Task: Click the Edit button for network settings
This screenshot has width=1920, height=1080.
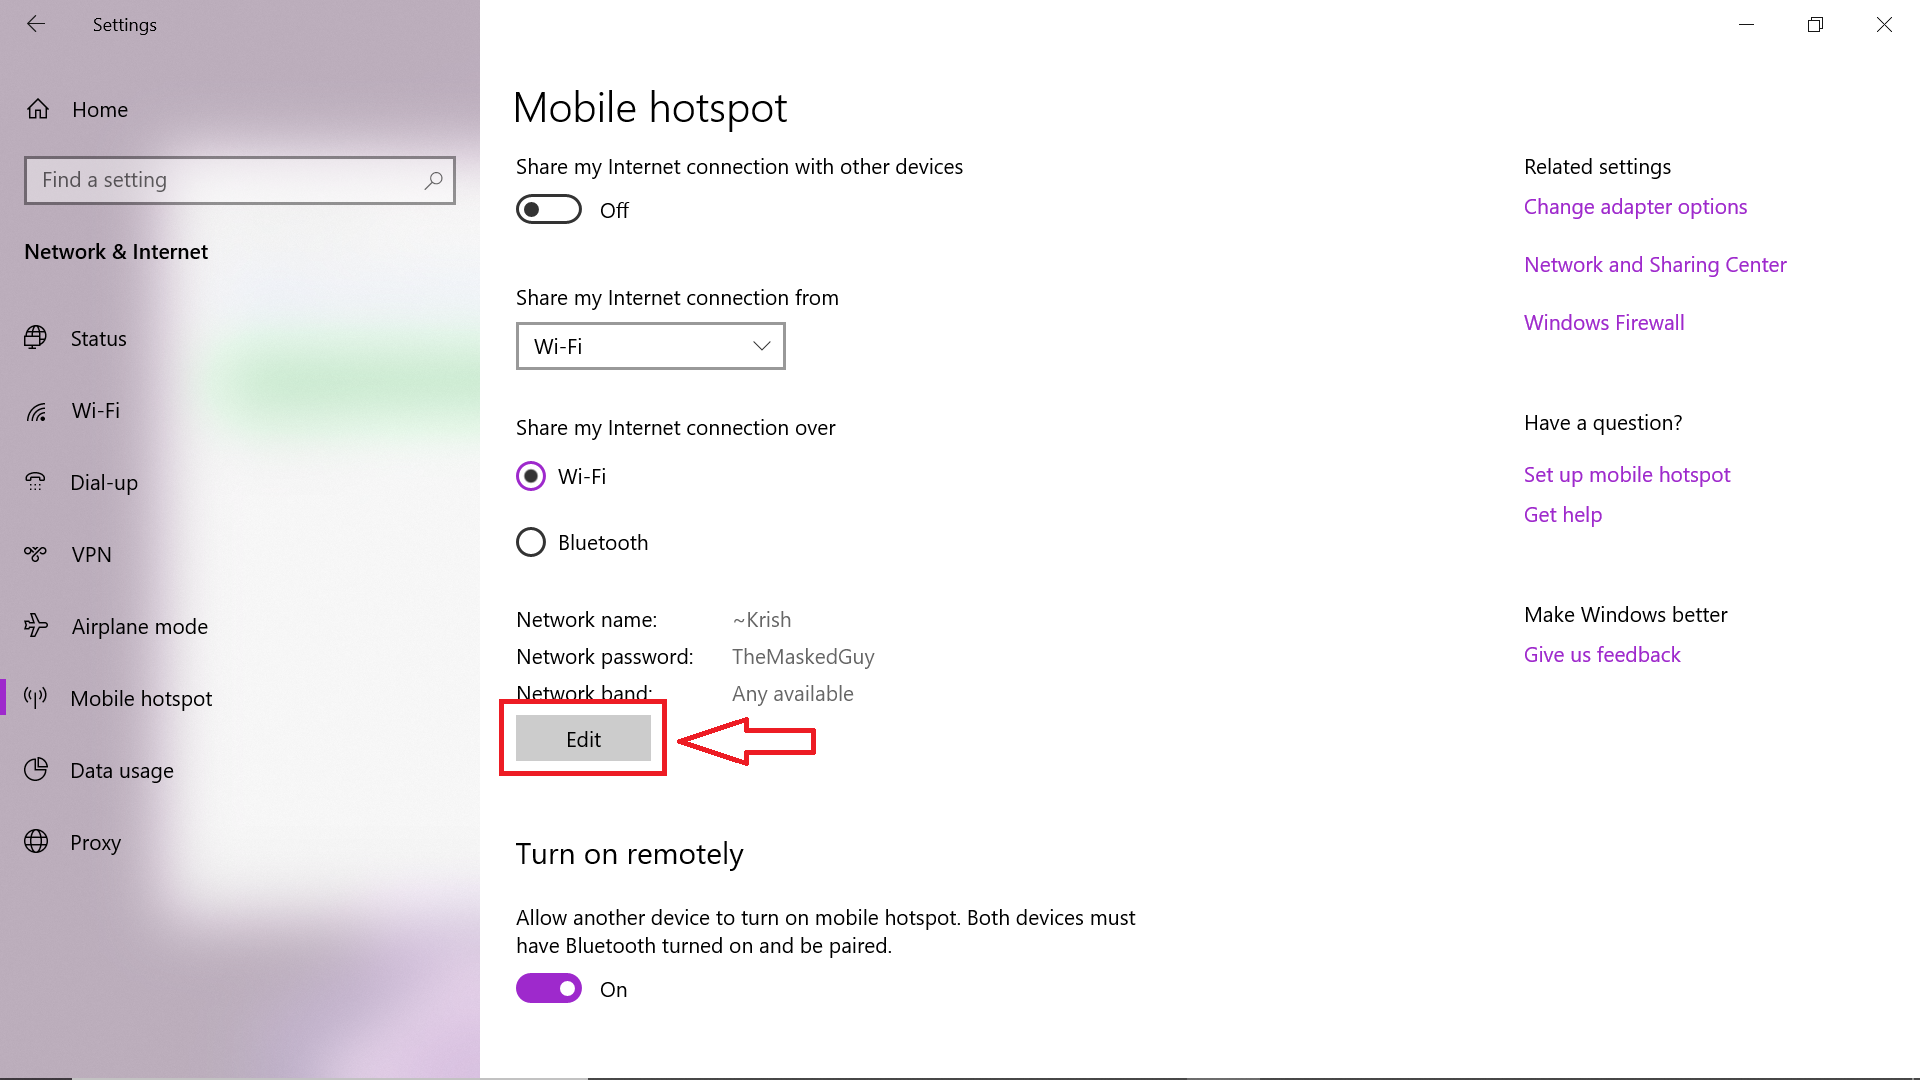Action: coord(582,738)
